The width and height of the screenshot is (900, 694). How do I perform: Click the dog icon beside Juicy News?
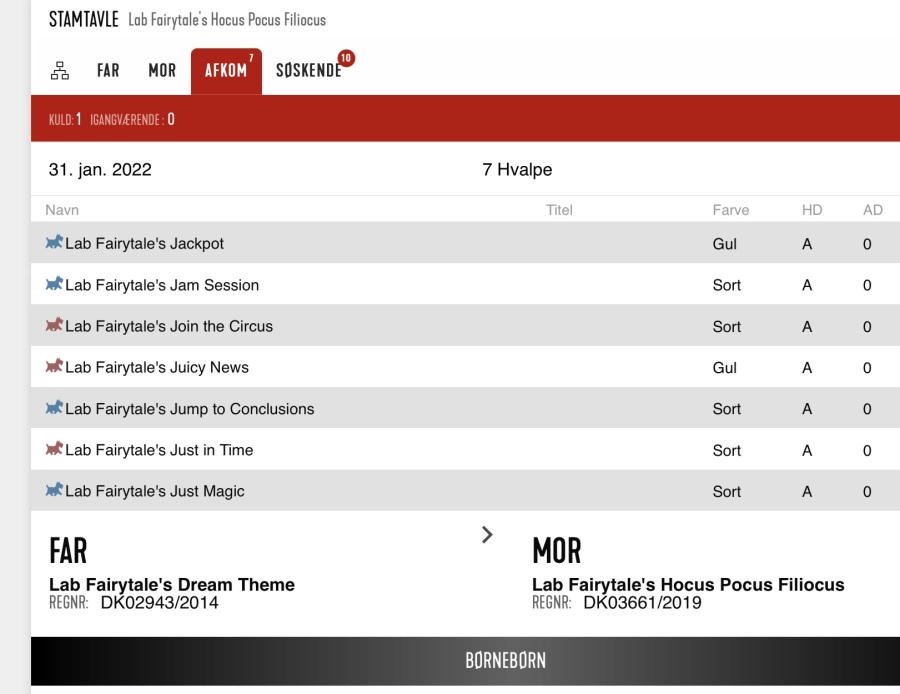click(x=54, y=366)
